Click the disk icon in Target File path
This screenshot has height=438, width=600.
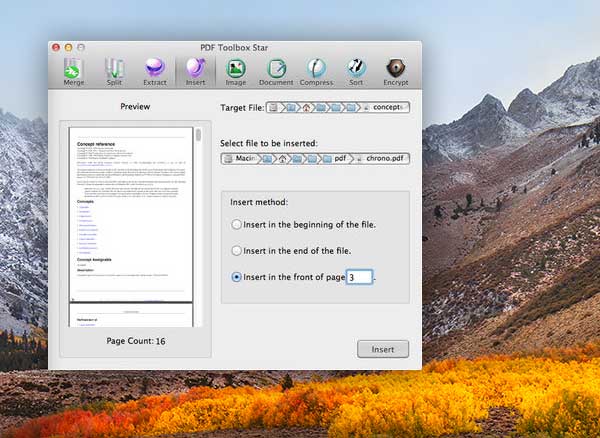(273, 107)
